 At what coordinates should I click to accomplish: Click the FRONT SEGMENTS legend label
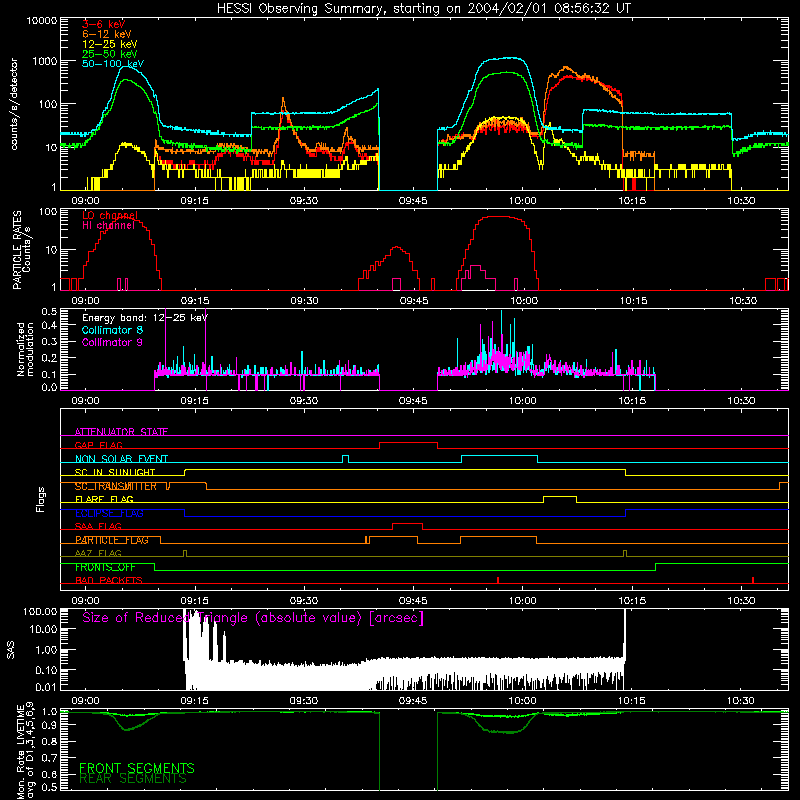[137, 768]
